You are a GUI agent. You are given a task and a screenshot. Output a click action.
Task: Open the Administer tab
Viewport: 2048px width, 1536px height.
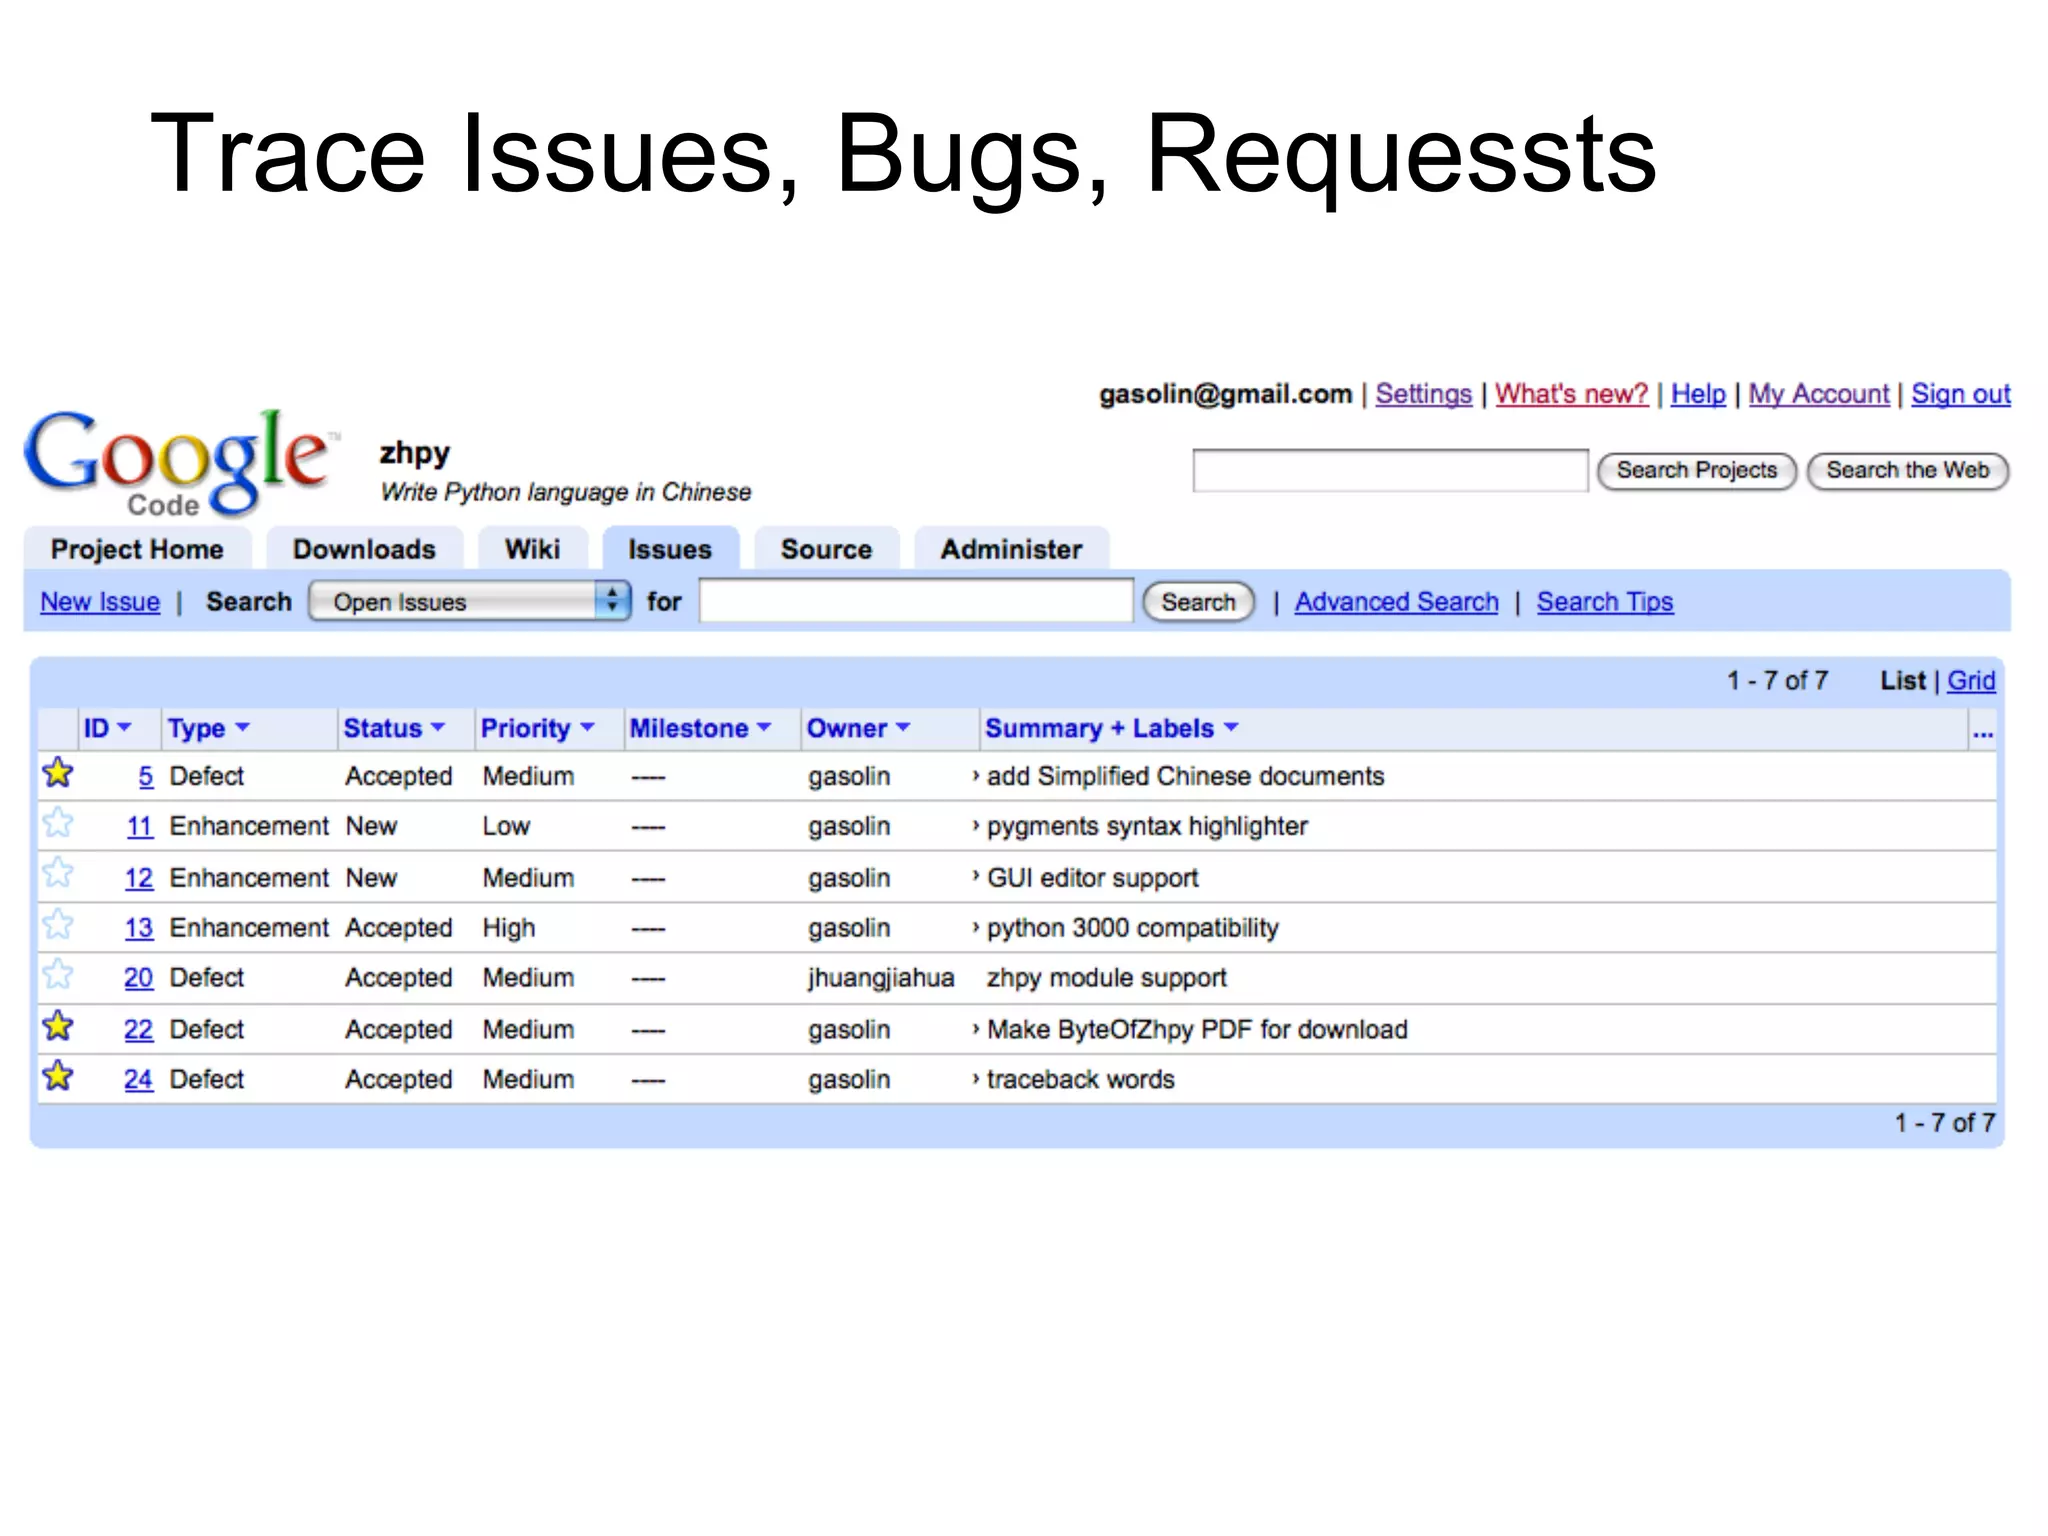[x=1011, y=549]
